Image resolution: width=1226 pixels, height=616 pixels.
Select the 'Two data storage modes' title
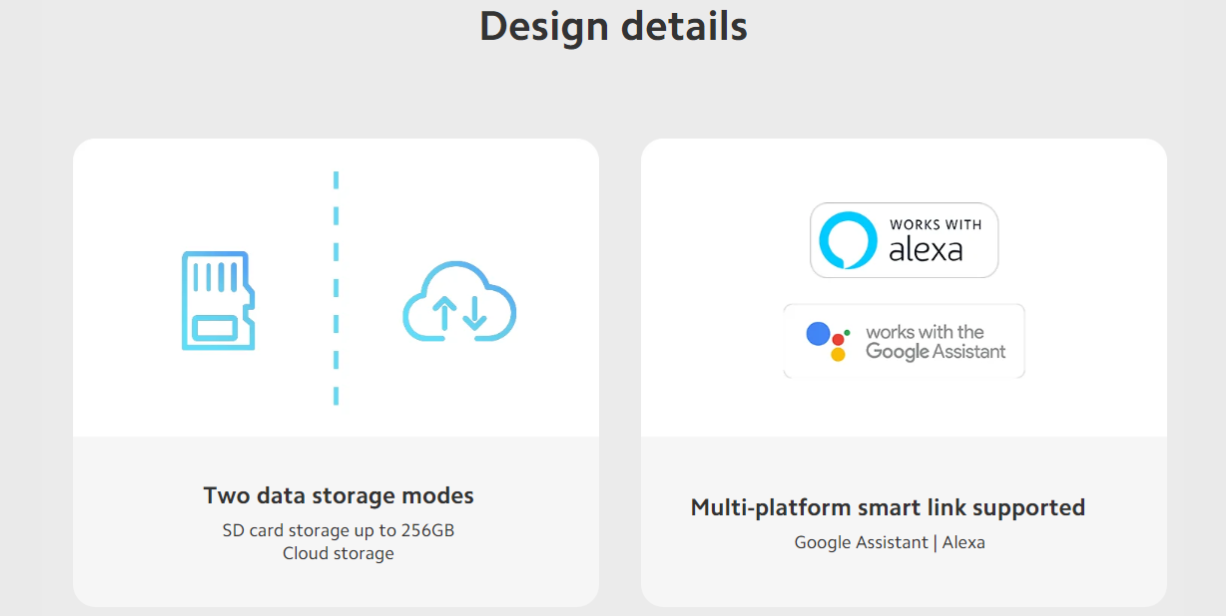pos(338,495)
